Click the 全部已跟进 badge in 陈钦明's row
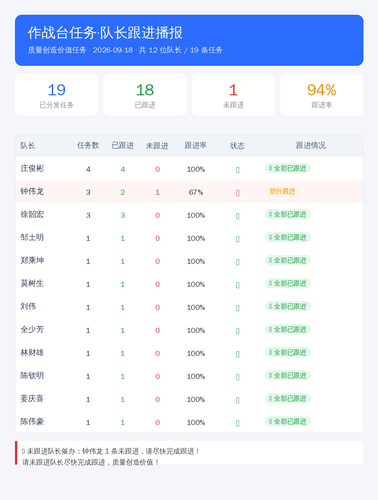 pyautogui.click(x=288, y=375)
